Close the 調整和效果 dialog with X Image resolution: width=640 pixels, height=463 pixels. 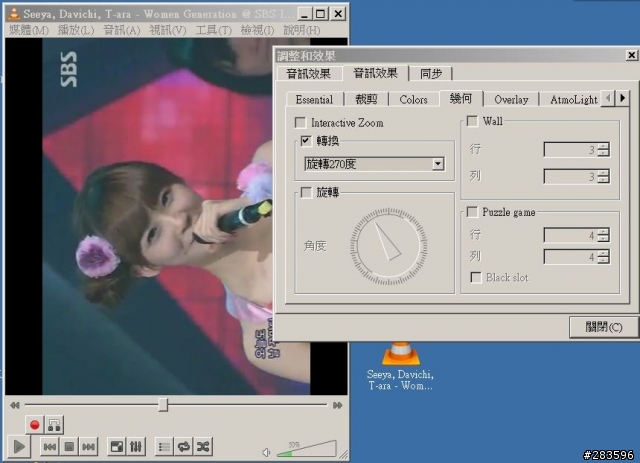(631, 55)
